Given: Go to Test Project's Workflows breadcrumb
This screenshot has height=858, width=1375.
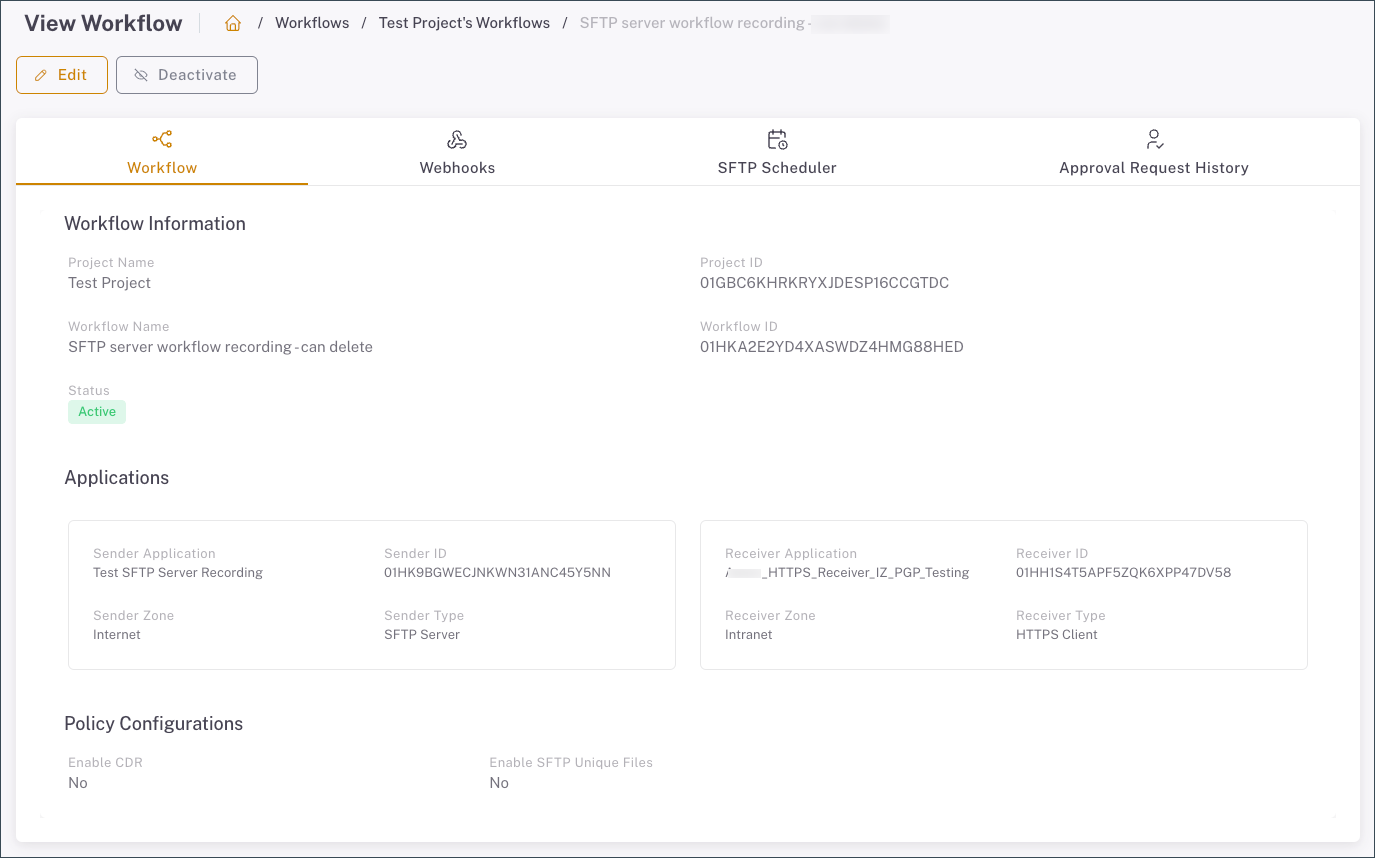Looking at the screenshot, I should (464, 23).
